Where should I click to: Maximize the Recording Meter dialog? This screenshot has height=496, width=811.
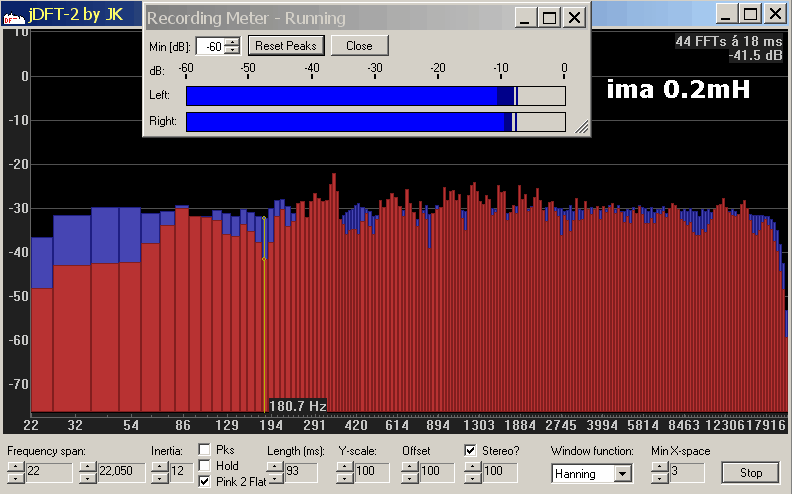[x=549, y=18]
